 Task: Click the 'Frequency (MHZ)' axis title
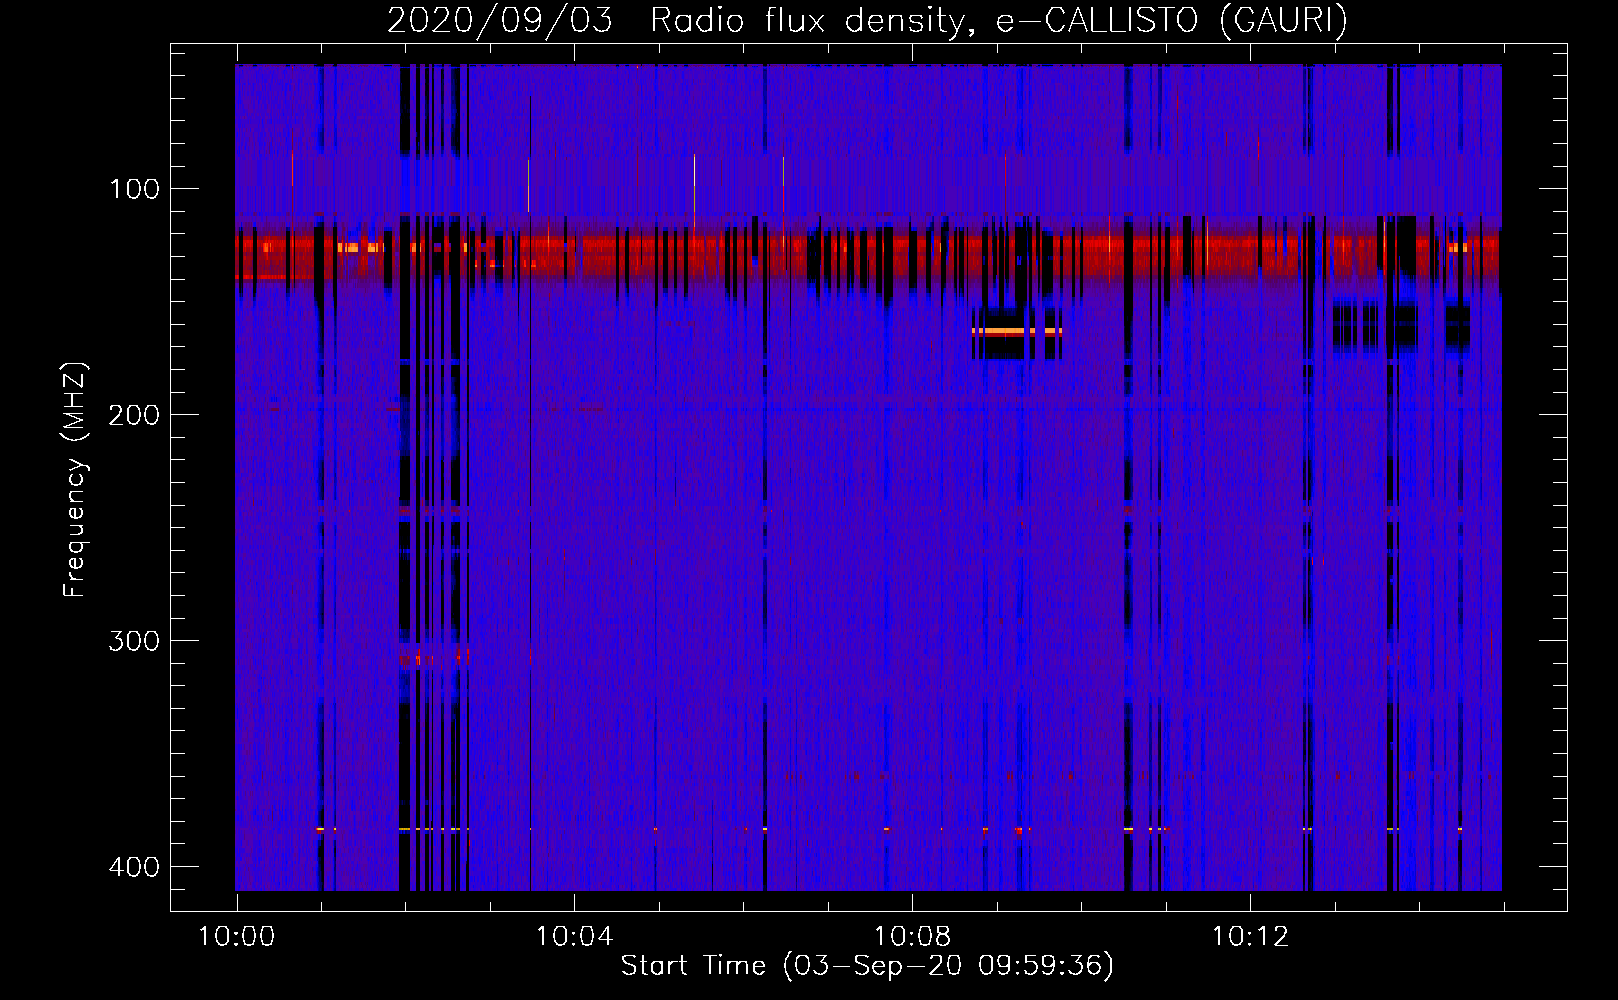coord(75,480)
